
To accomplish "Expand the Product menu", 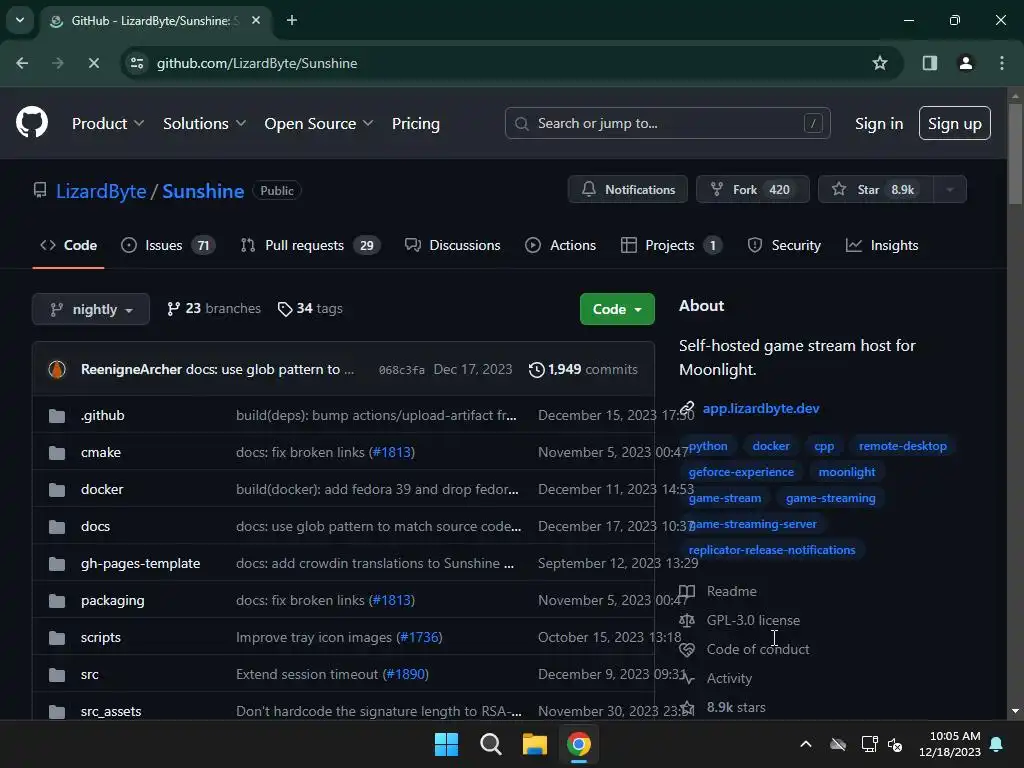I will [x=108, y=123].
